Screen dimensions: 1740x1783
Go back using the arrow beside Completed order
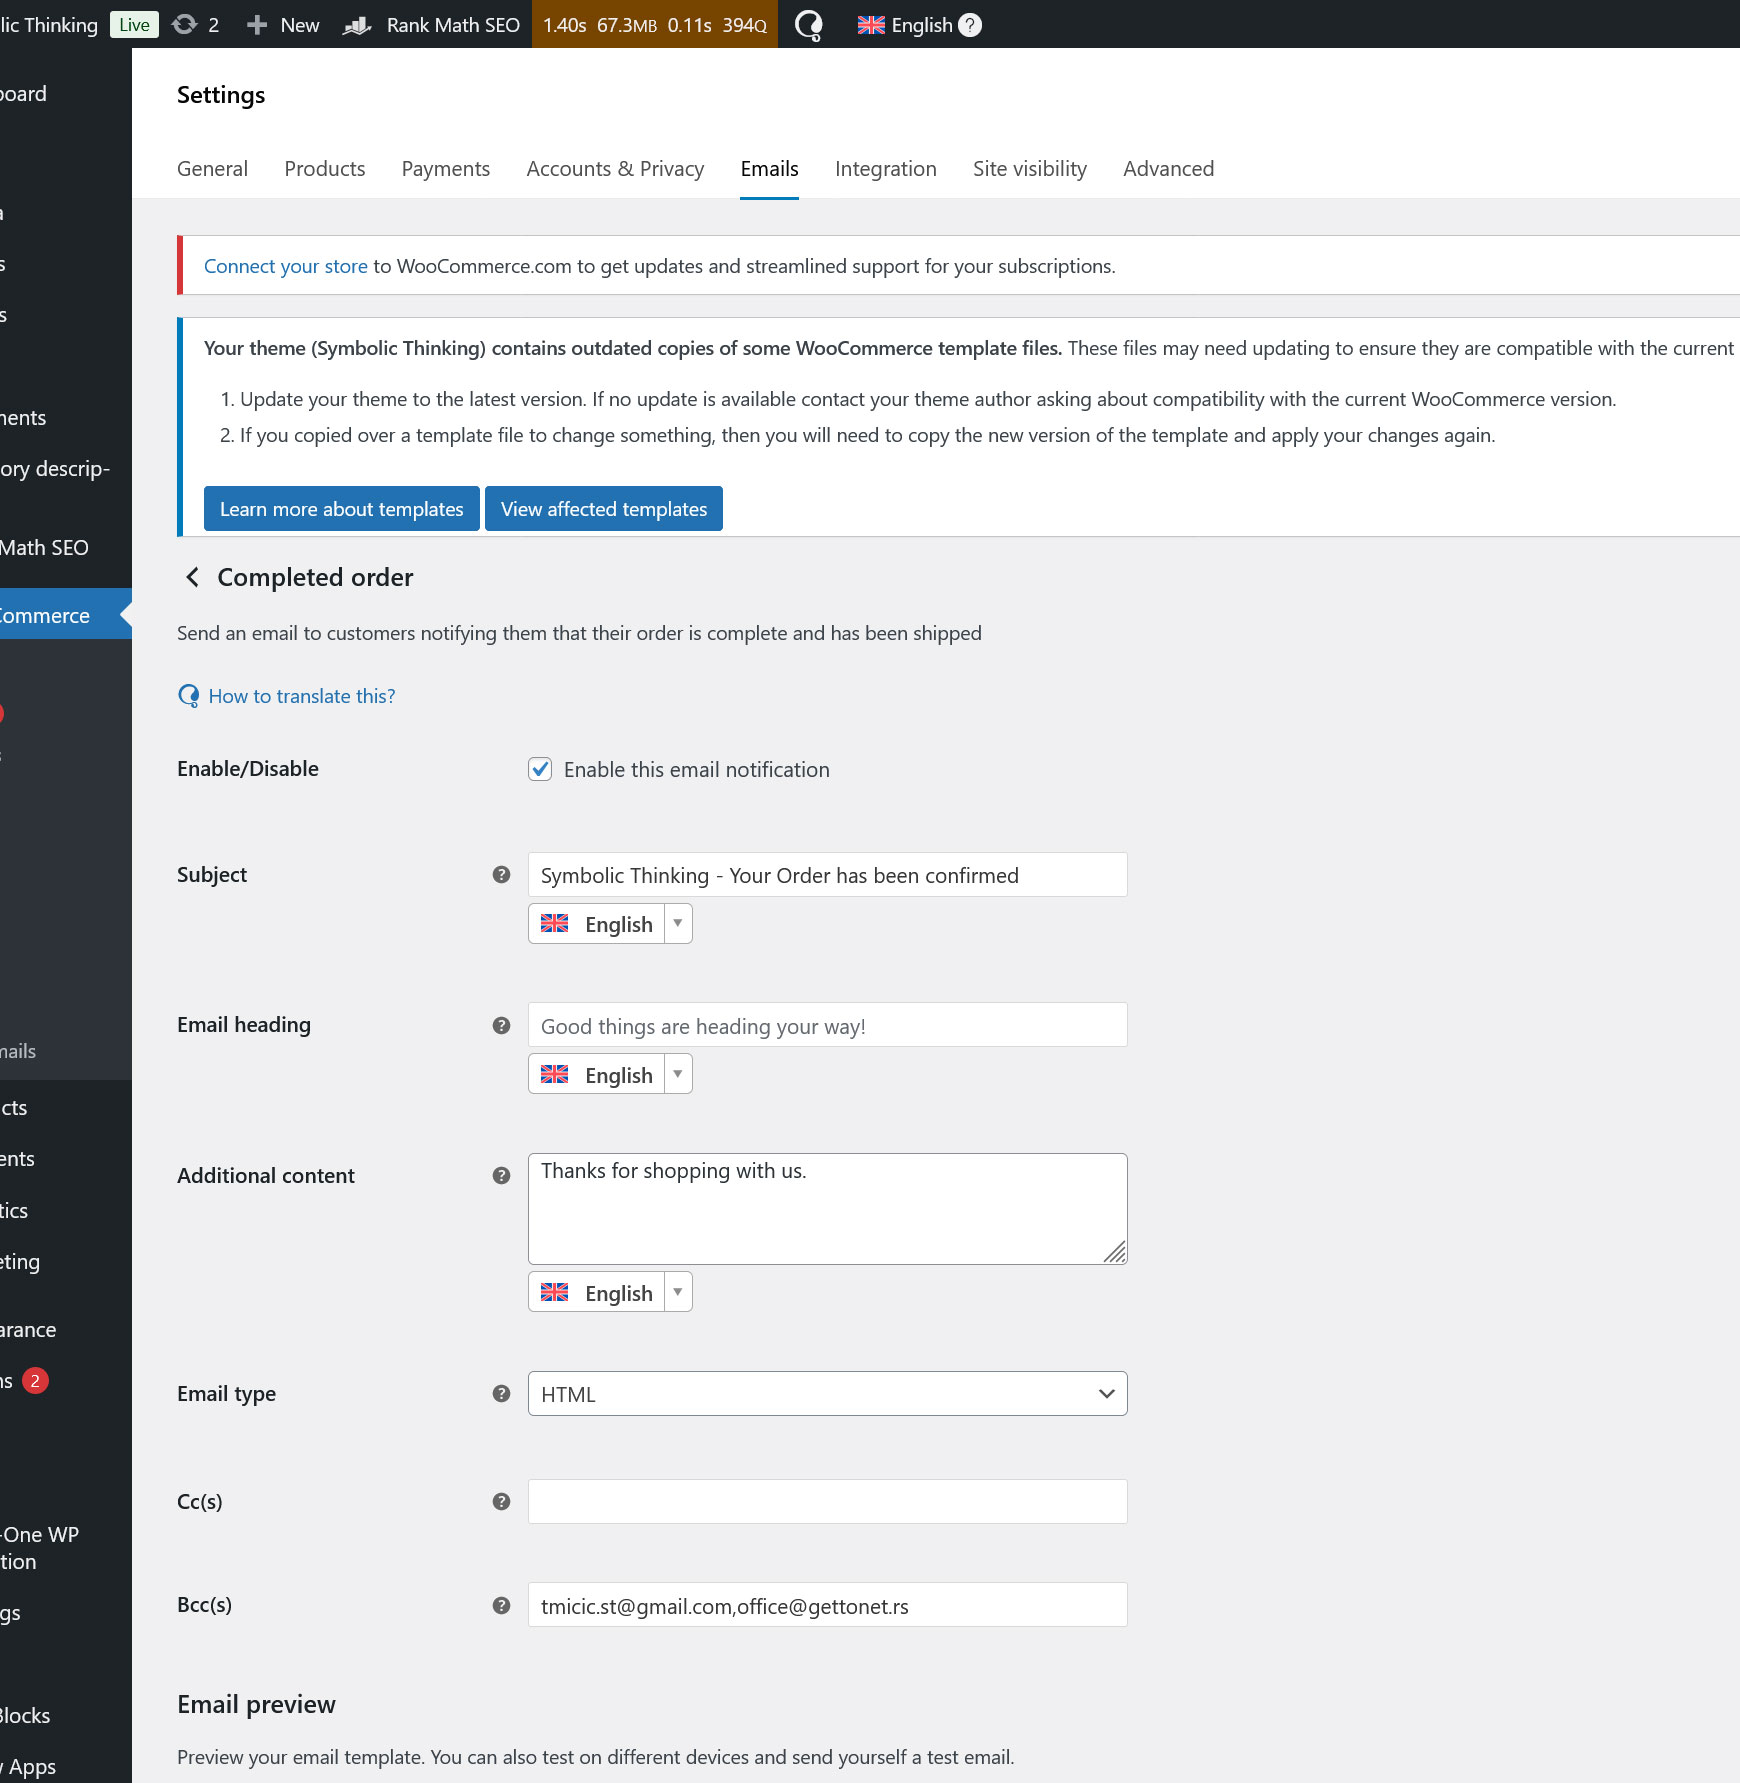tap(192, 577)
